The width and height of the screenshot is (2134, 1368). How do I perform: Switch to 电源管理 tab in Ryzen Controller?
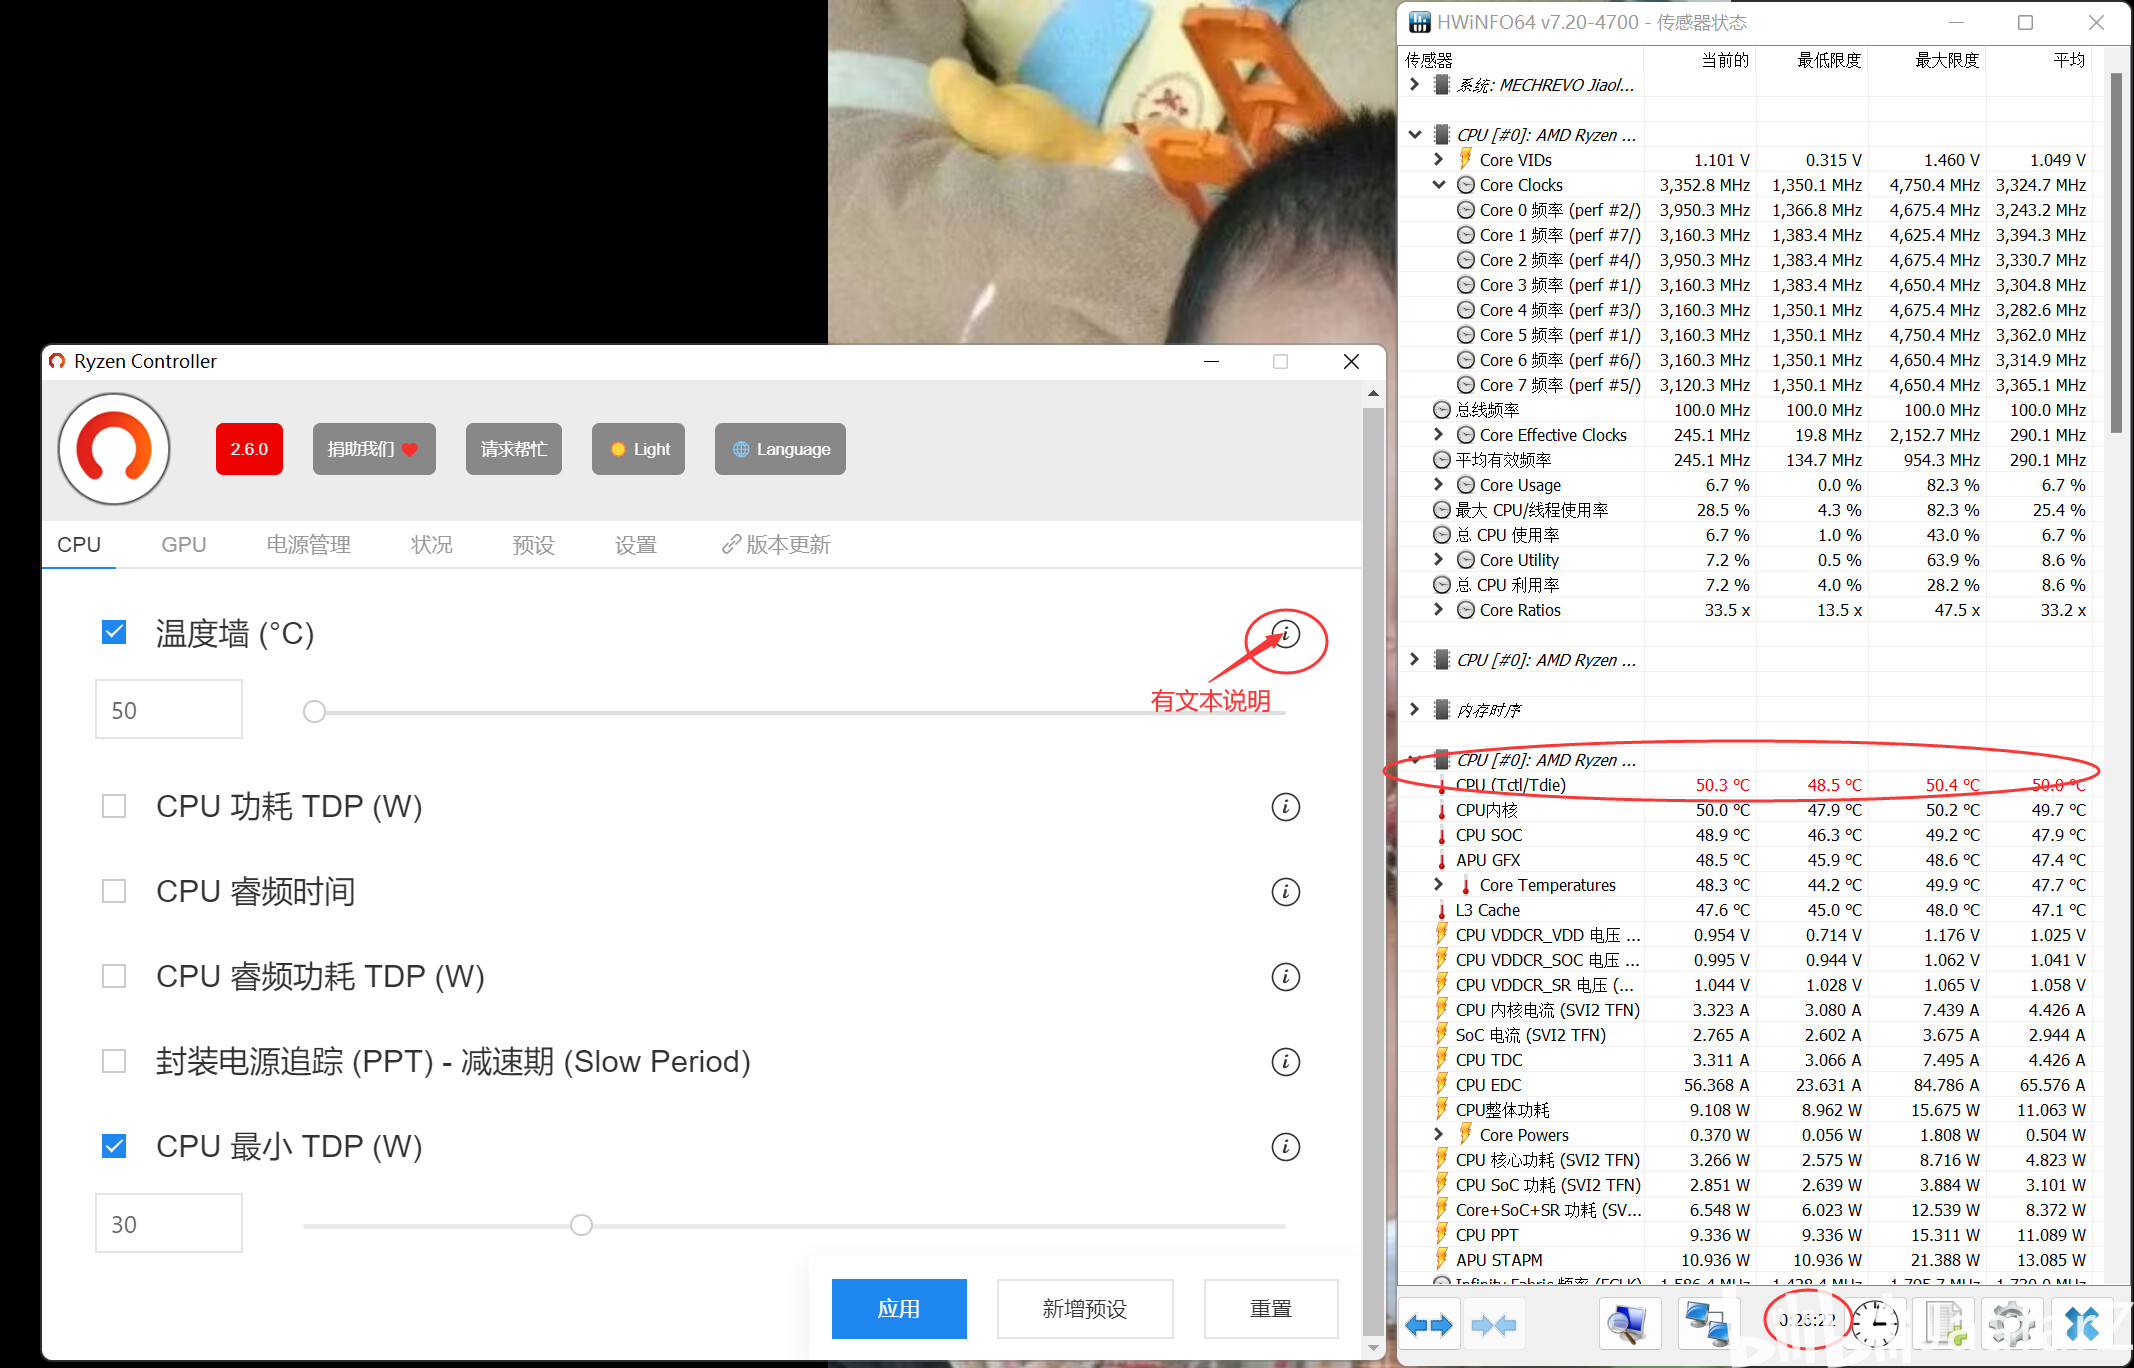coord(308,544)
